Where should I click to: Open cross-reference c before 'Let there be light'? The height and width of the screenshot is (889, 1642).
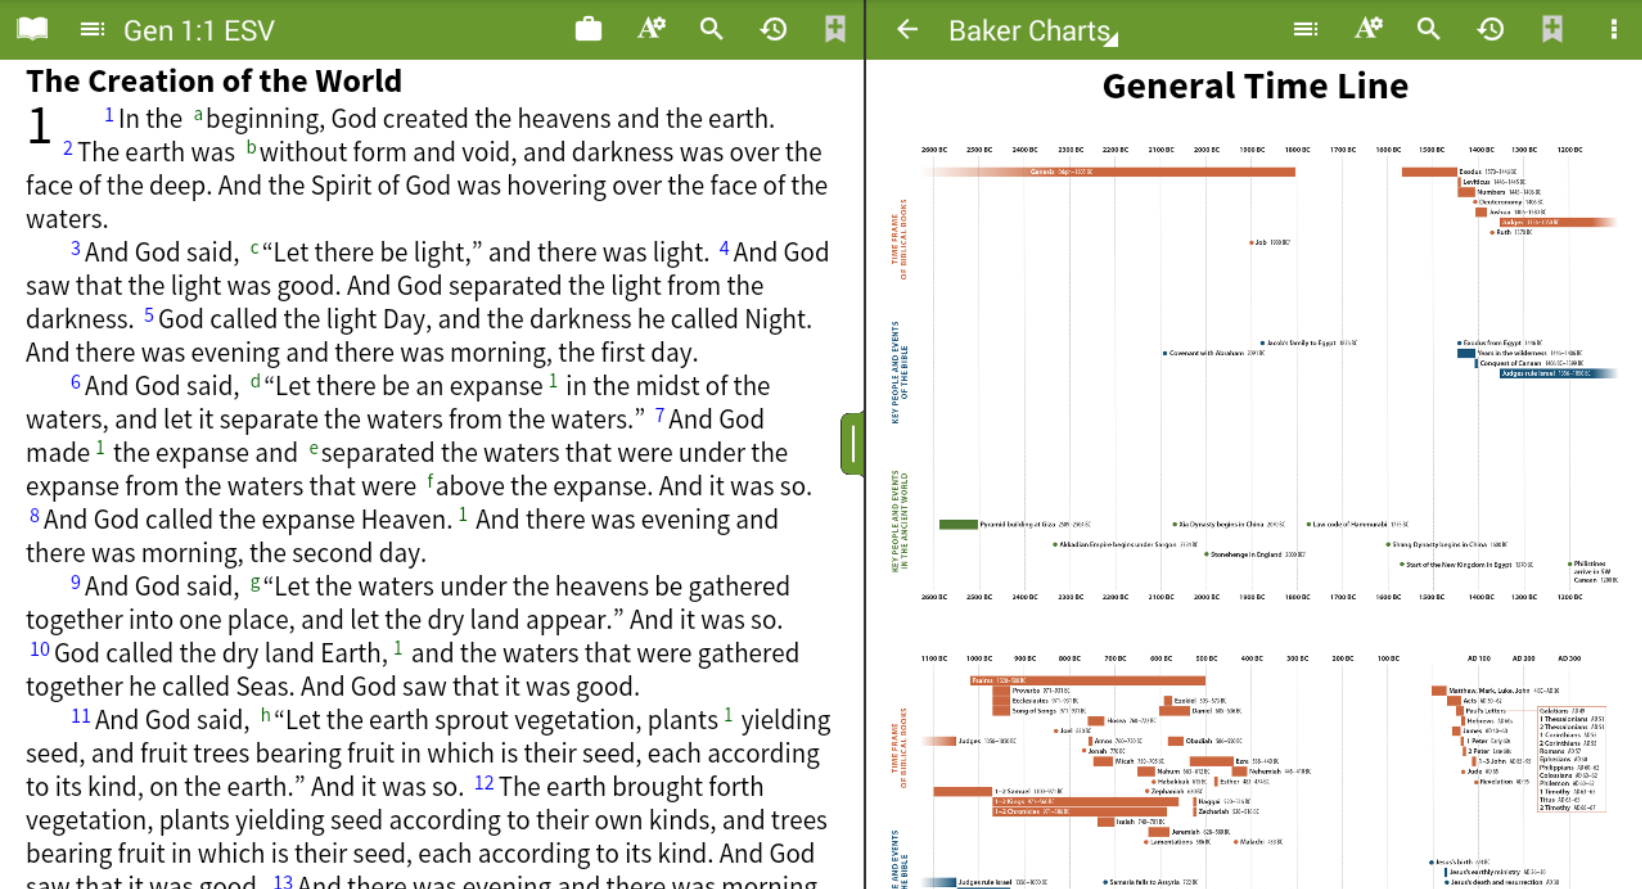pos(254,248)
